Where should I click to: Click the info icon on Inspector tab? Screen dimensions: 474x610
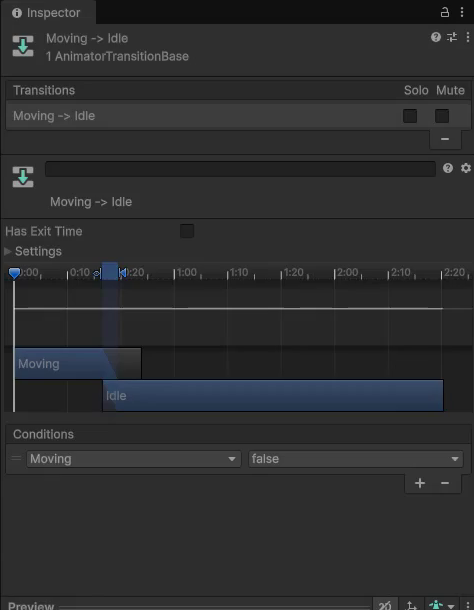17,13
